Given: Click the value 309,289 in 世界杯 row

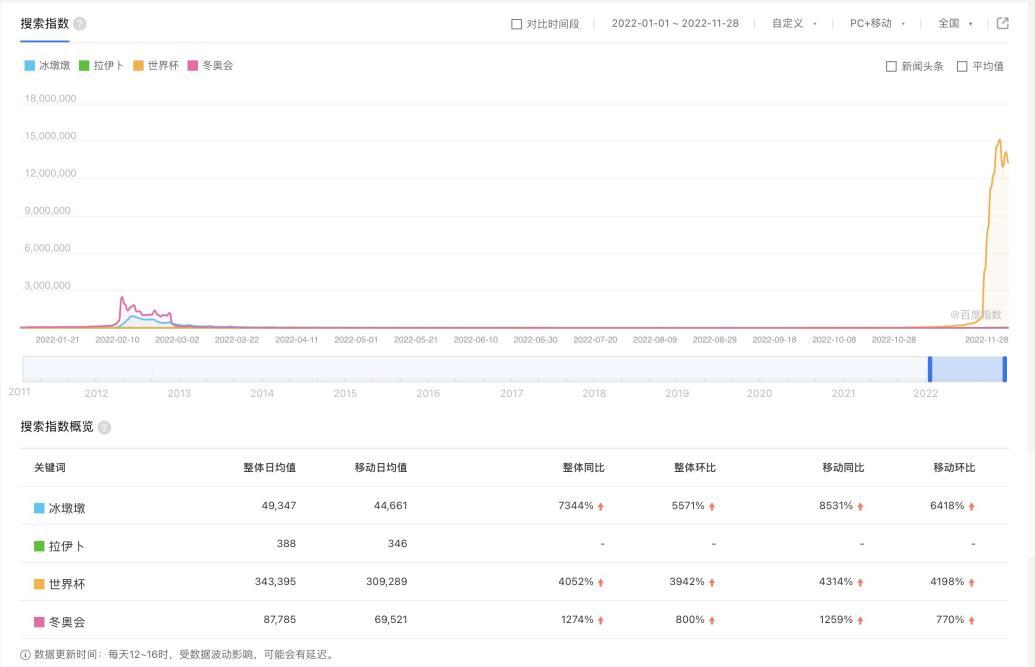Looking at the screenshot, I should coord(387,582).
